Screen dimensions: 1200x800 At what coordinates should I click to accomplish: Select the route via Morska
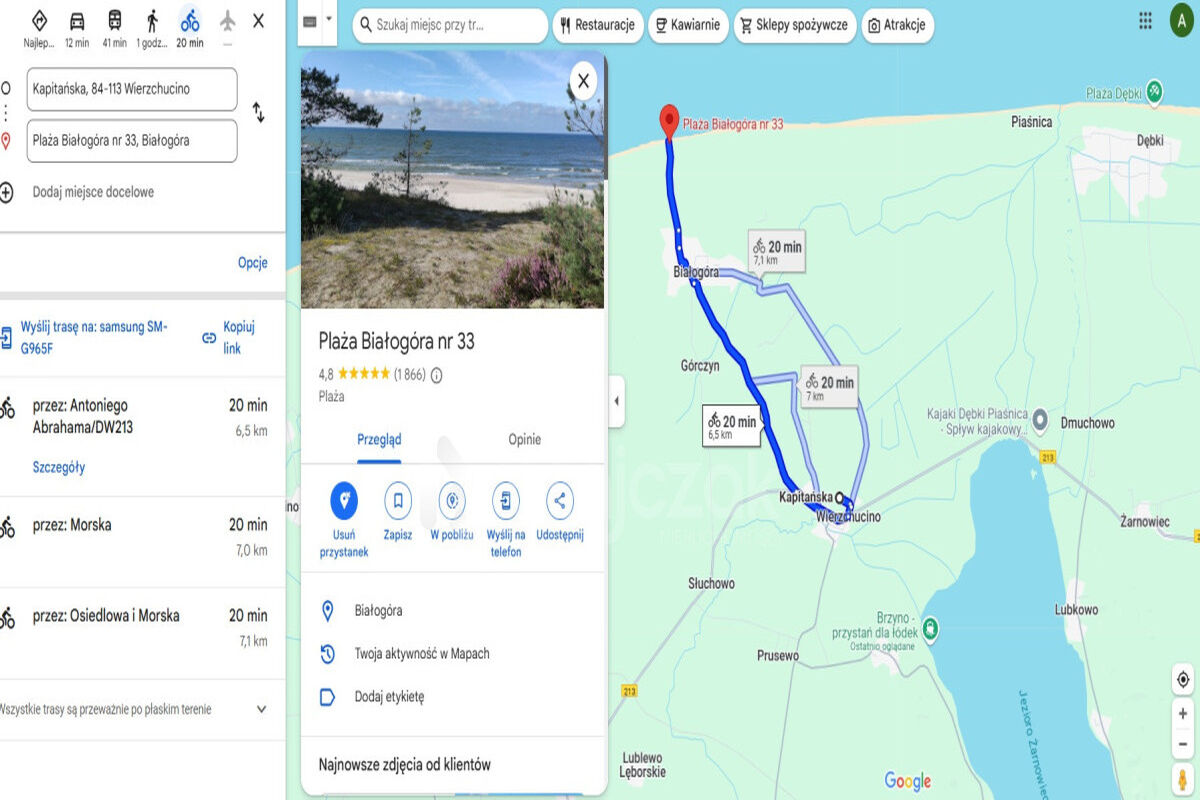click(x=140, y=536)
